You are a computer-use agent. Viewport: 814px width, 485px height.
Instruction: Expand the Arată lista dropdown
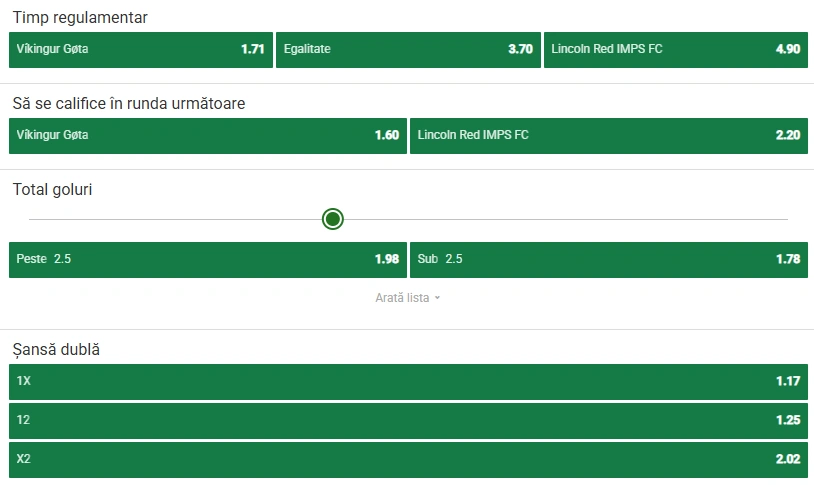pos(408,298)
